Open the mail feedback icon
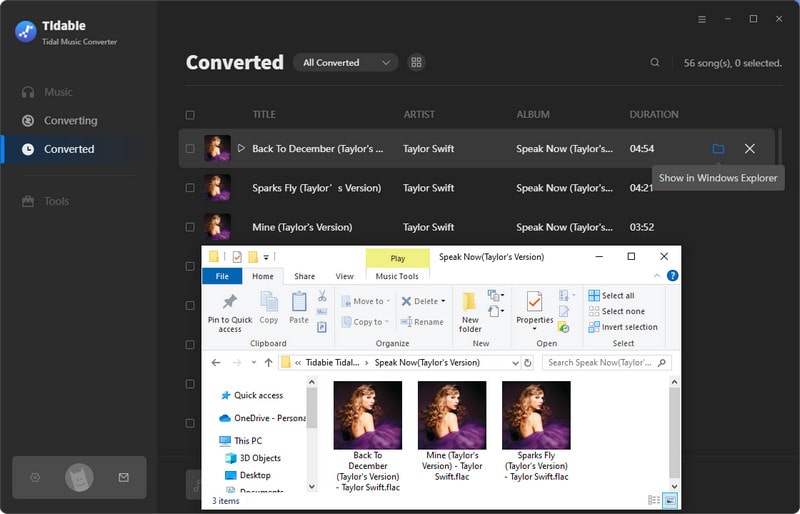 click(123, 477)
